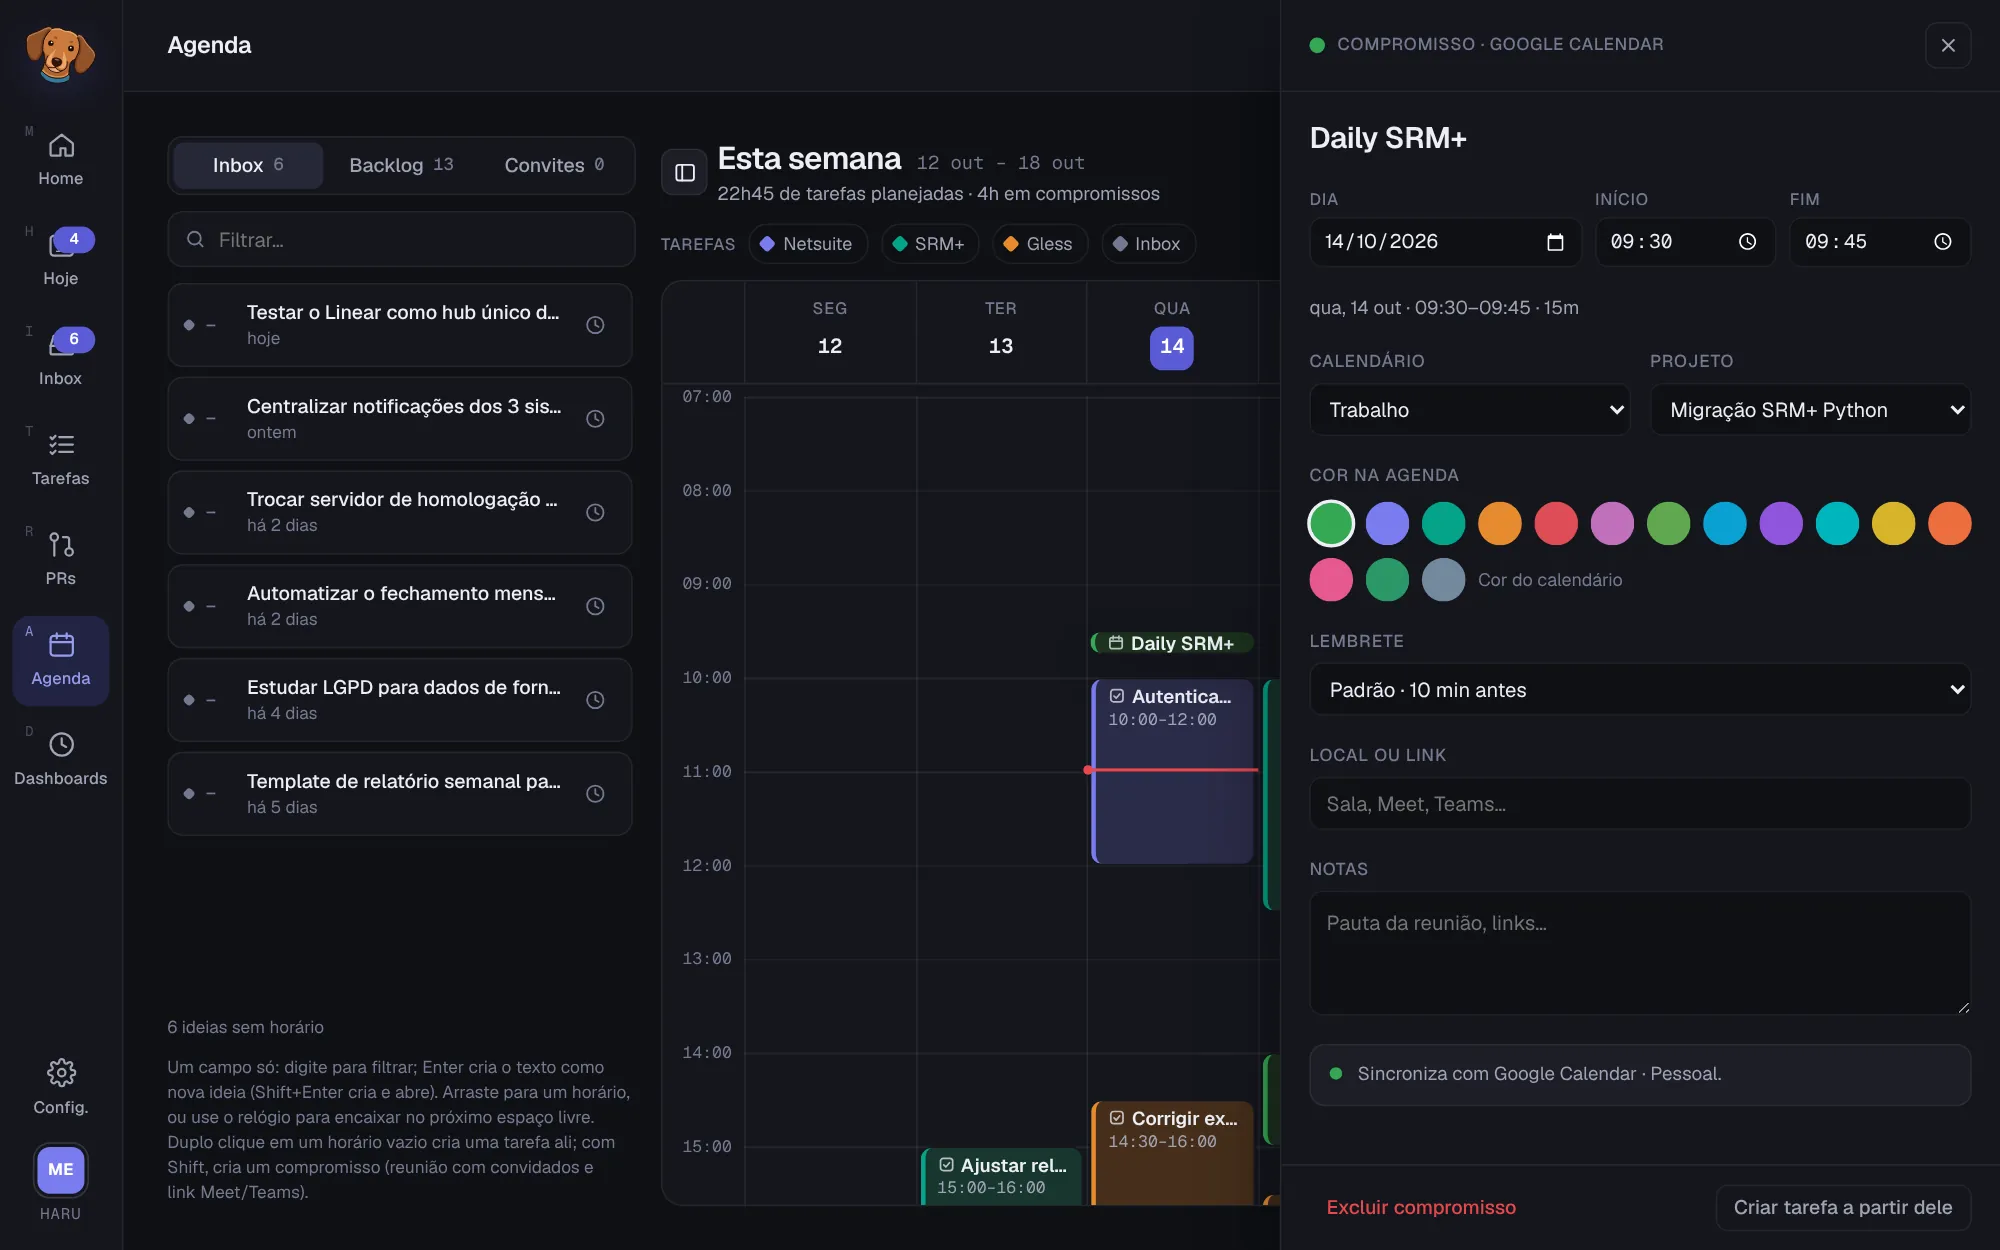
Task: Click clock icon on Testar o Linear task
Action: pos(595,325)
